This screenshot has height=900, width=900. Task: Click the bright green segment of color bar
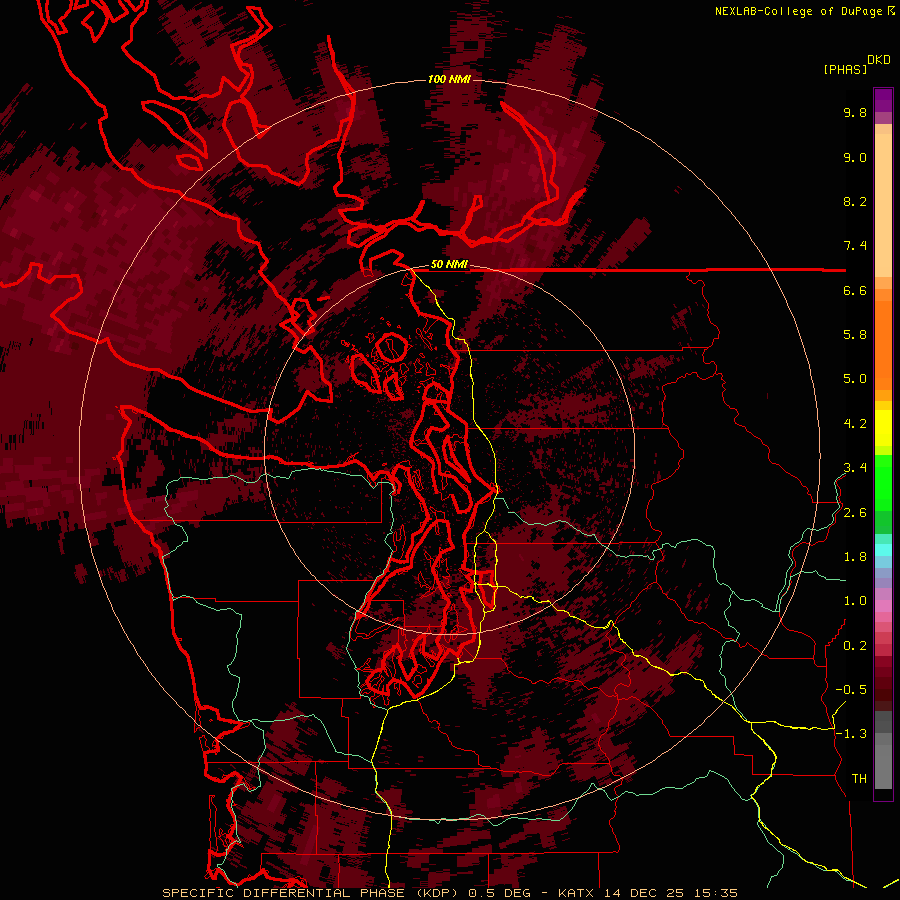pyautogui.click(x=883, y=482)
